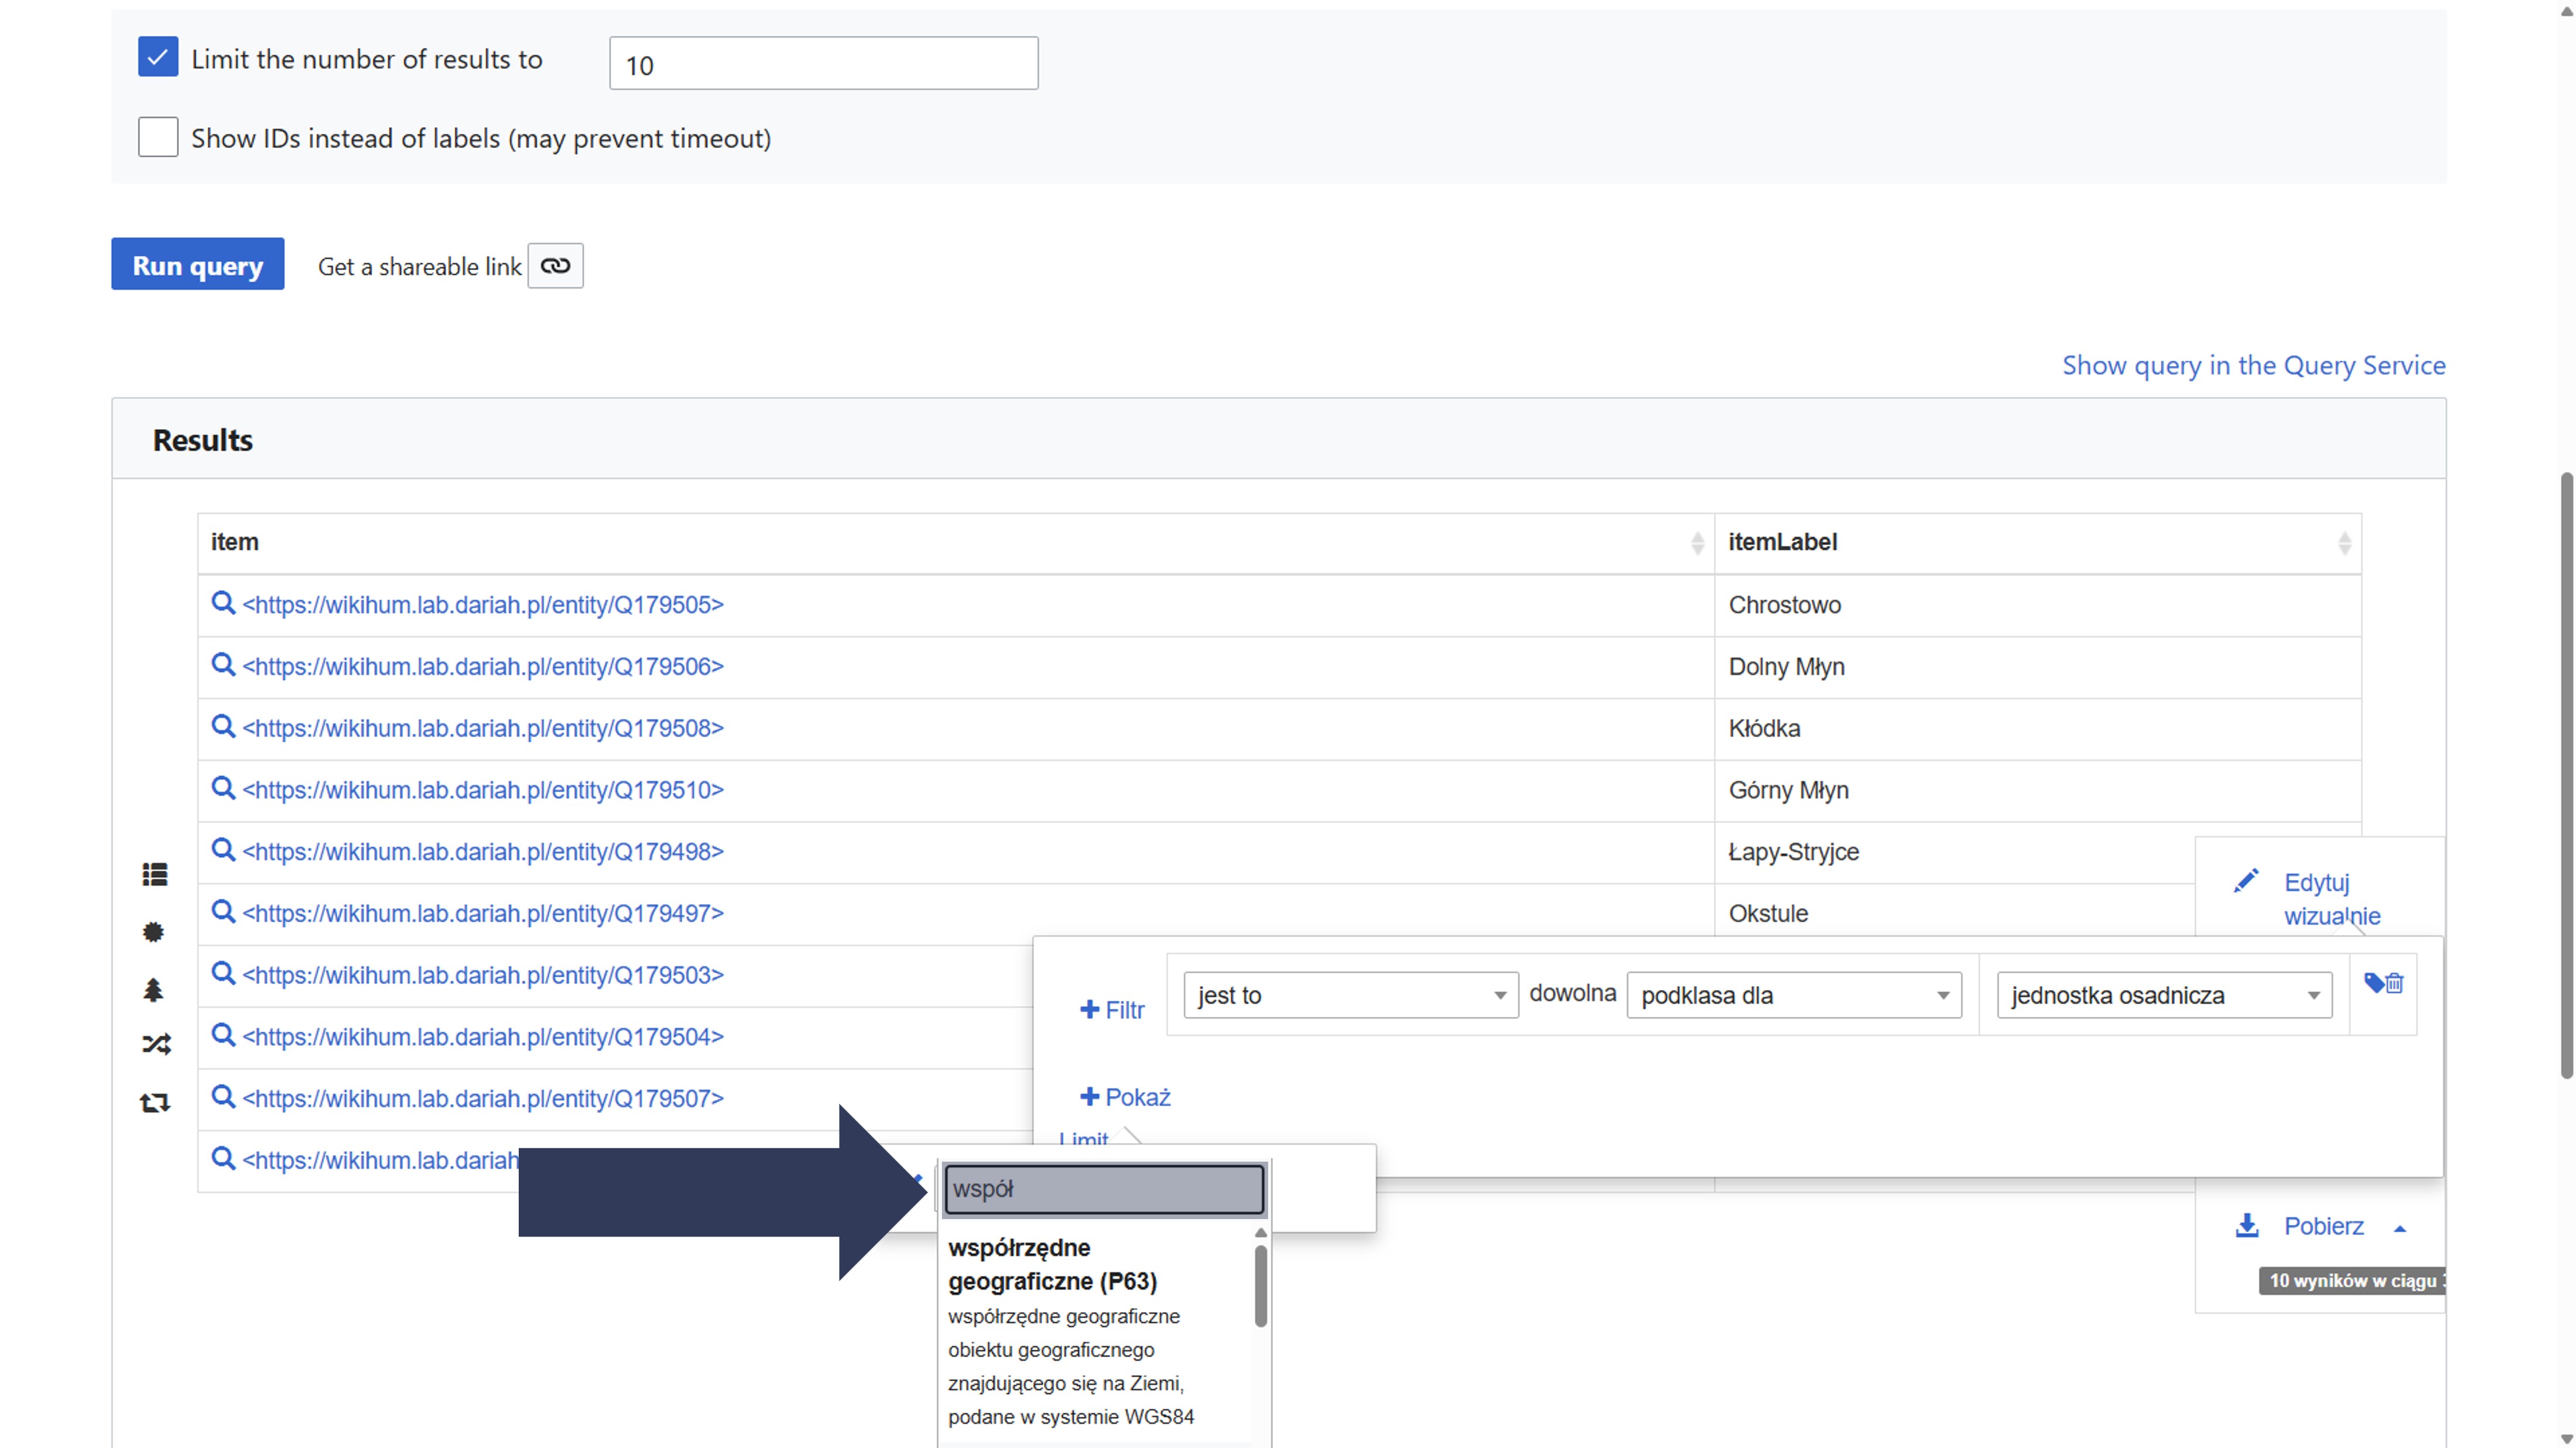The image size is (2576, 1448).
Task: Uncheck Limit the number of results
Action: [x=158, y=58]
